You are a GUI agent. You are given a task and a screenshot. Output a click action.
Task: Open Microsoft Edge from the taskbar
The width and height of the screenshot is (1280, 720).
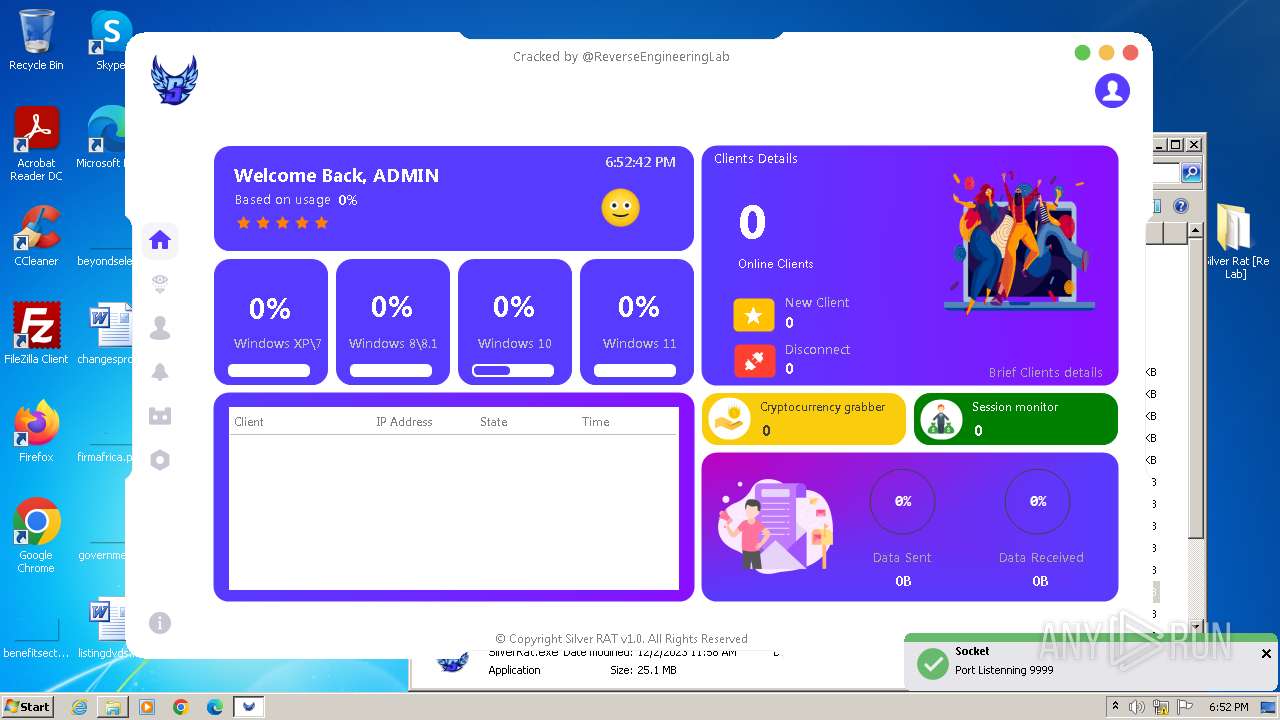coord(215,707)
